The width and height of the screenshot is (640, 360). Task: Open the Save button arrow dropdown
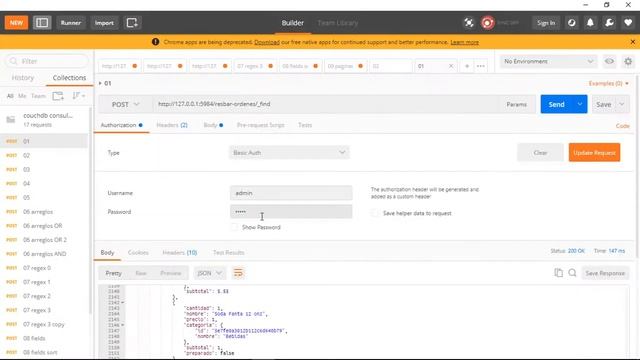pos(622,104)
